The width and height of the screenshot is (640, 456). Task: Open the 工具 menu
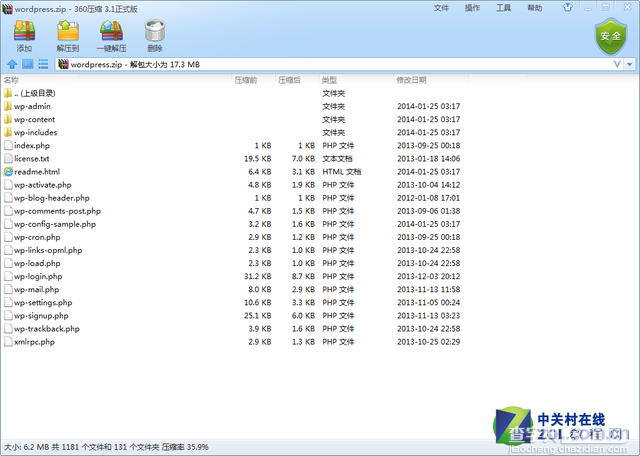(503, 8)
